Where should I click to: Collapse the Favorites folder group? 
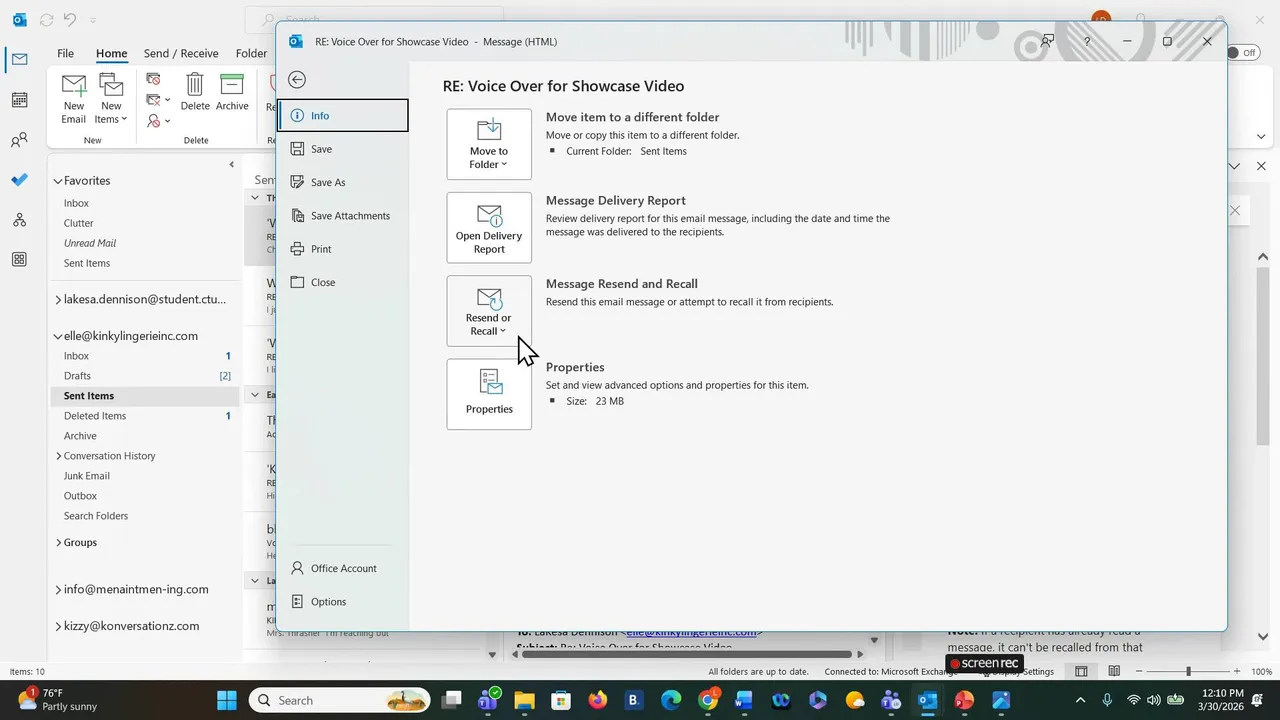(58, 181)
